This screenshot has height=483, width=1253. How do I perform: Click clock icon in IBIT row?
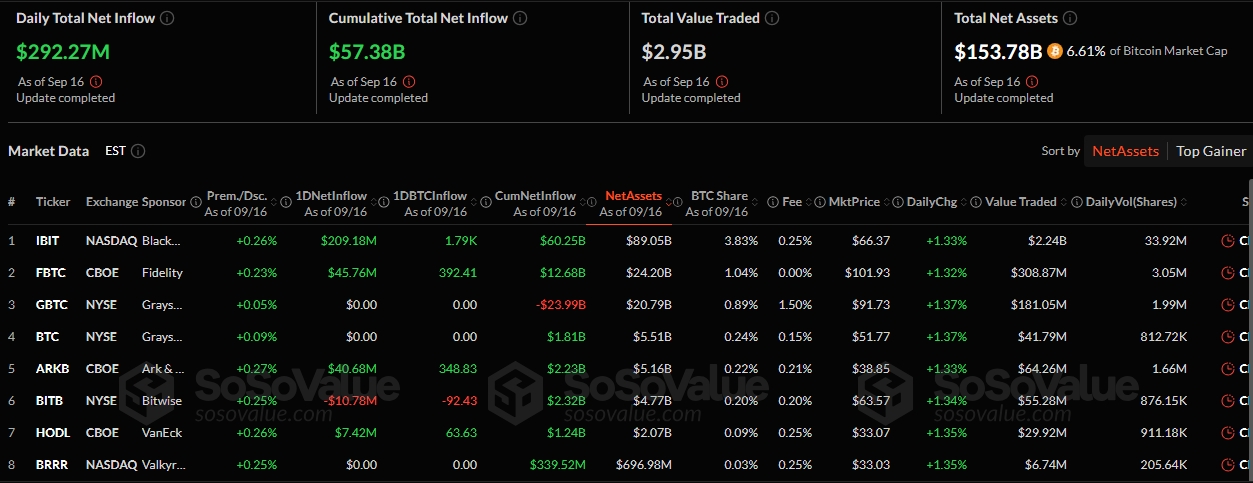click(1228, 241)
